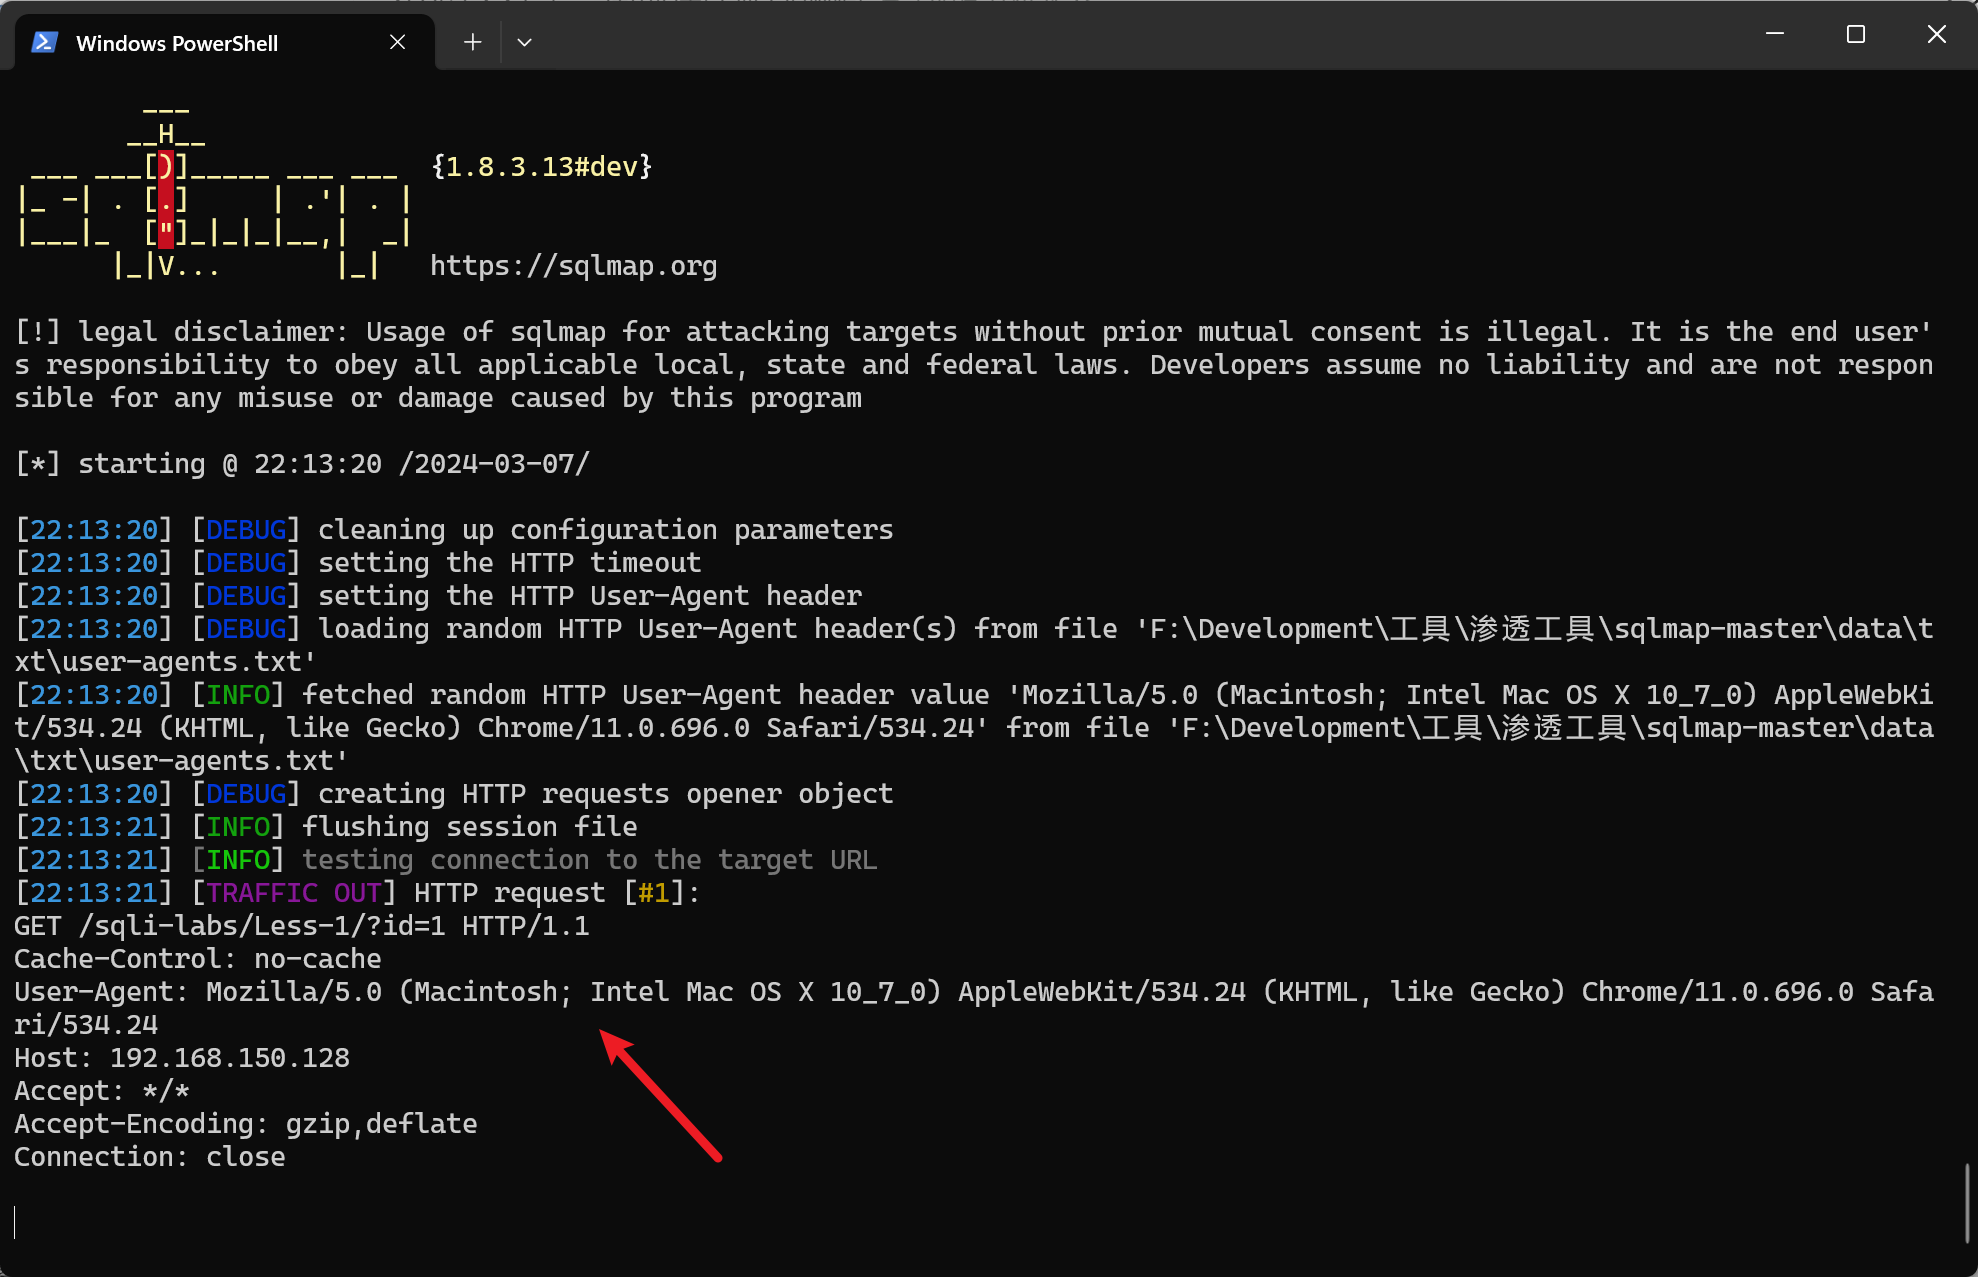
Task: Click 'setting the HTTP User-Agent header' line
Action: [438, 596]
